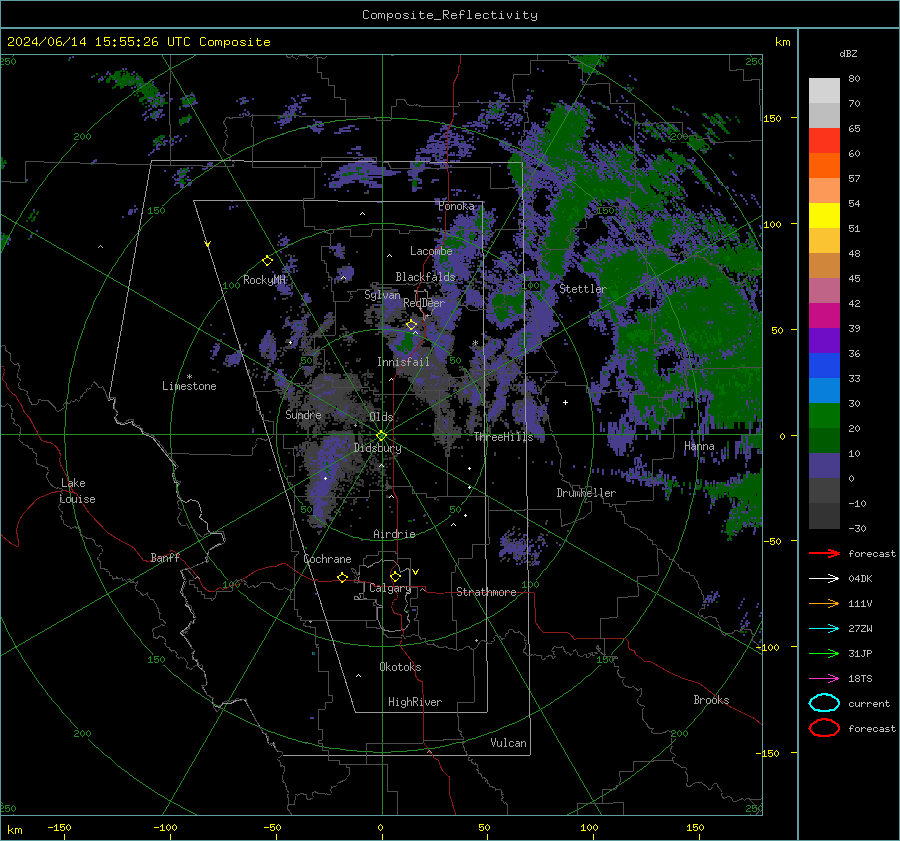Click the yellow diamond marker at Calgary
900x841 pixels.
click(395, 576)
